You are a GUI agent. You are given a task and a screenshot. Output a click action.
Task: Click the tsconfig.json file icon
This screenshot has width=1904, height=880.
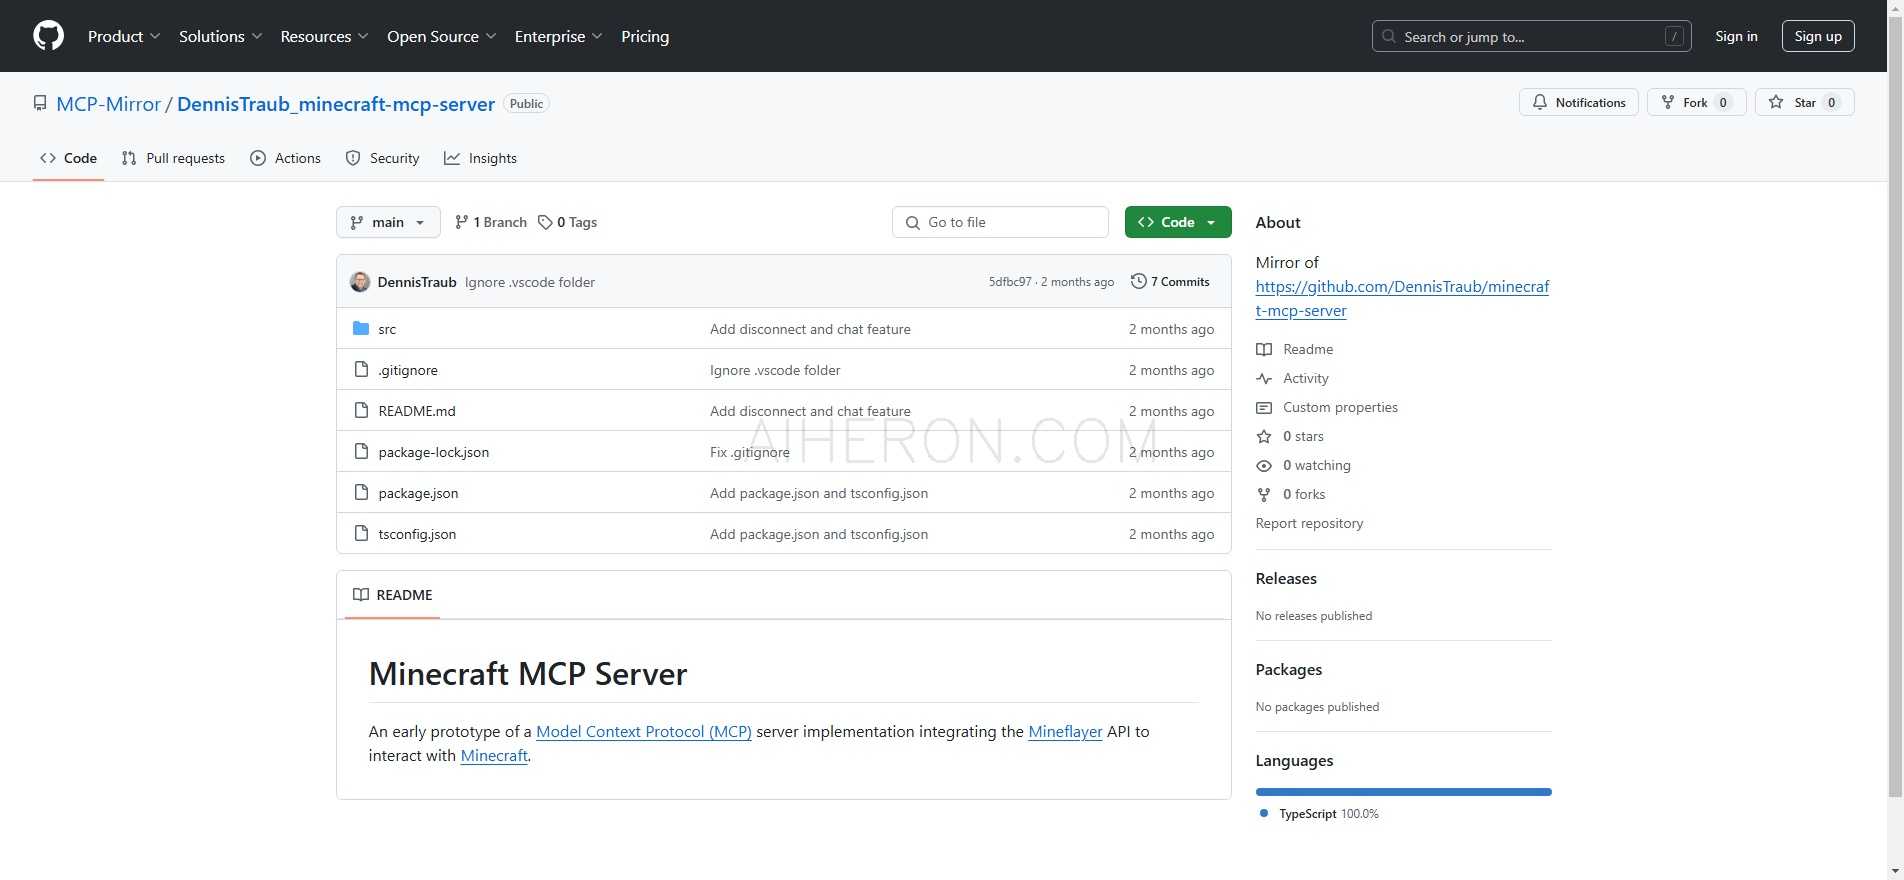tap(361, 533)
